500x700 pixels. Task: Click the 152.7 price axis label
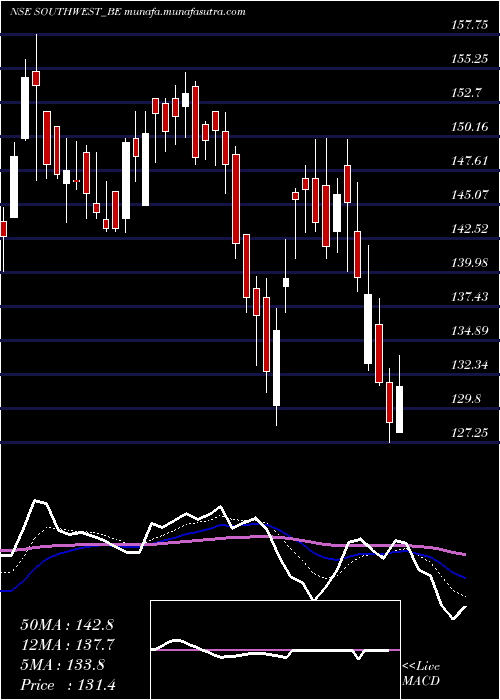(x=467, y=93)
